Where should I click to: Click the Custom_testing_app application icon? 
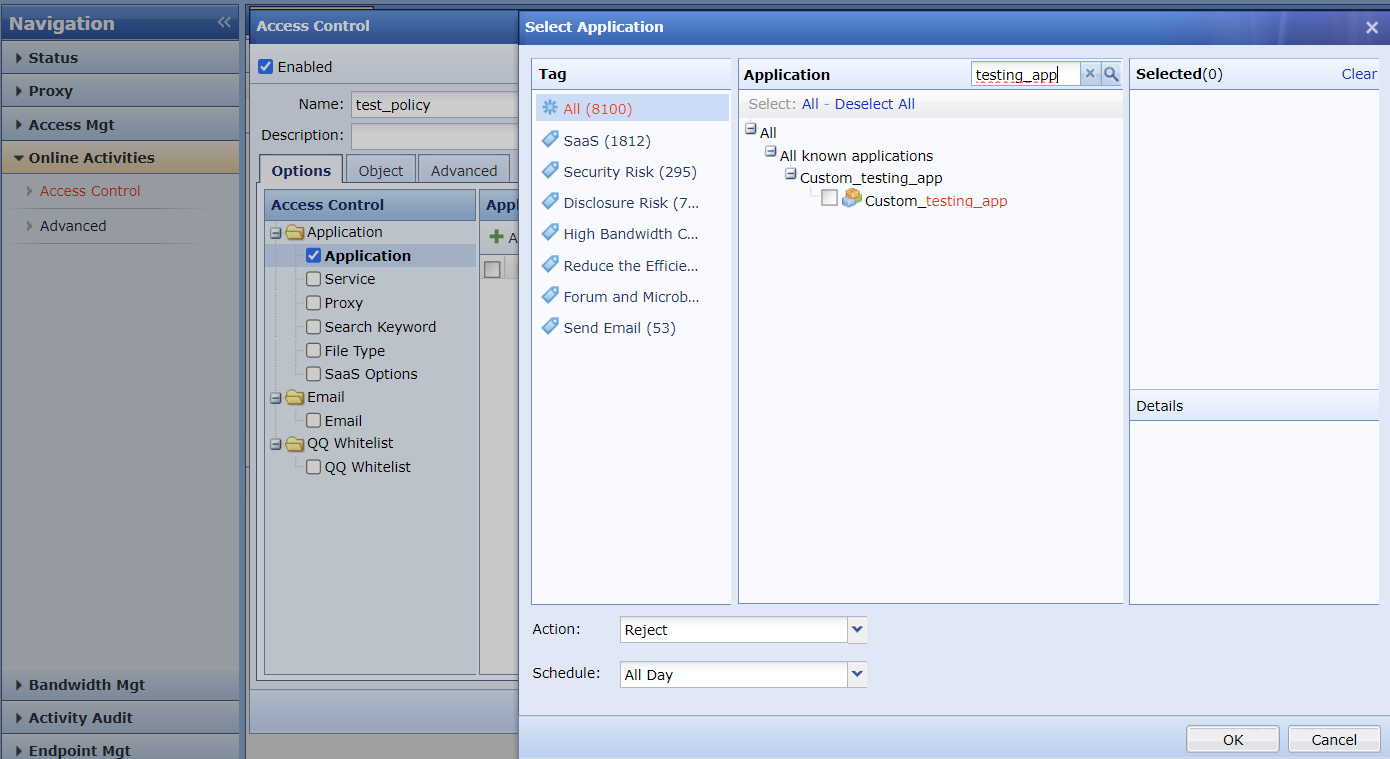851,199
